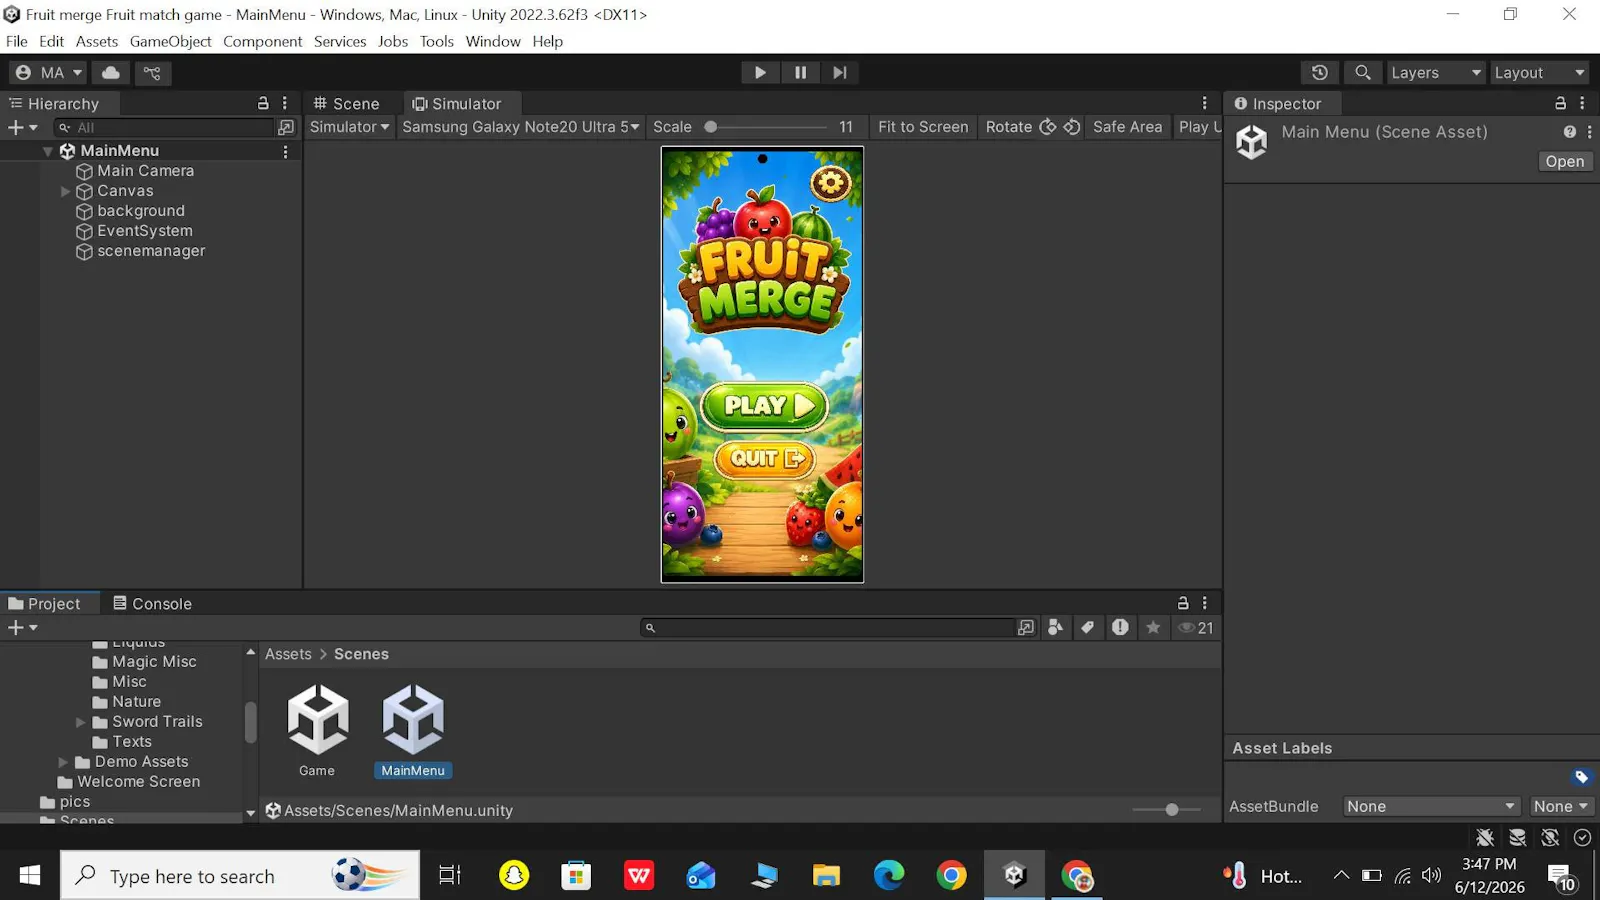Open the AssetBundle name dropdown
The width and height of the screenshot is (1600, 900).
1431,806
